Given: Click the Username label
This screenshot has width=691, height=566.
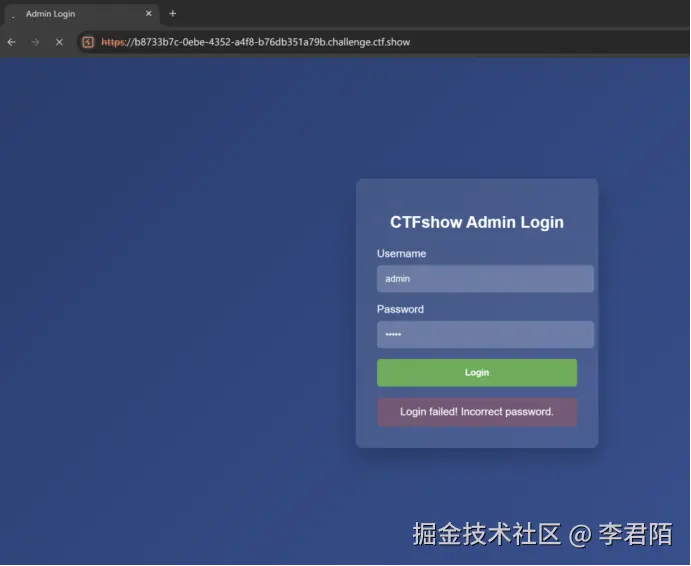Looking at the screenshot, I should pos(401,253).
